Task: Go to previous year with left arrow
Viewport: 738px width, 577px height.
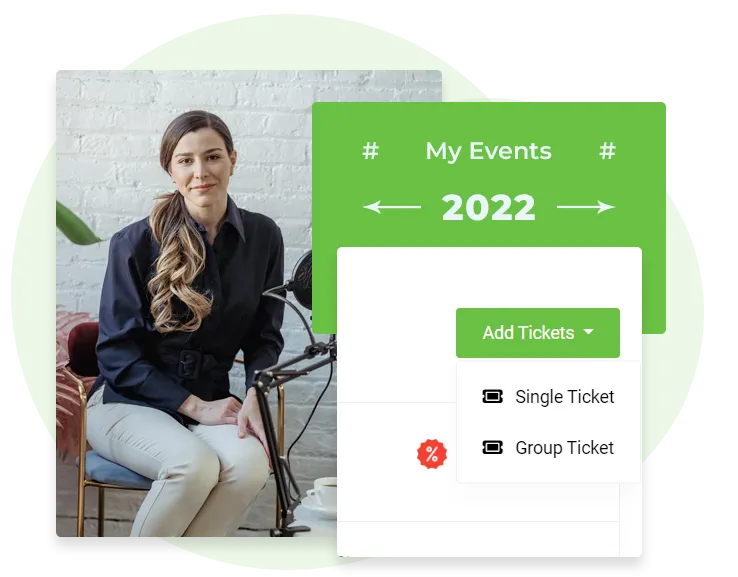Action: pyautogui.click(x=392, y=207)
